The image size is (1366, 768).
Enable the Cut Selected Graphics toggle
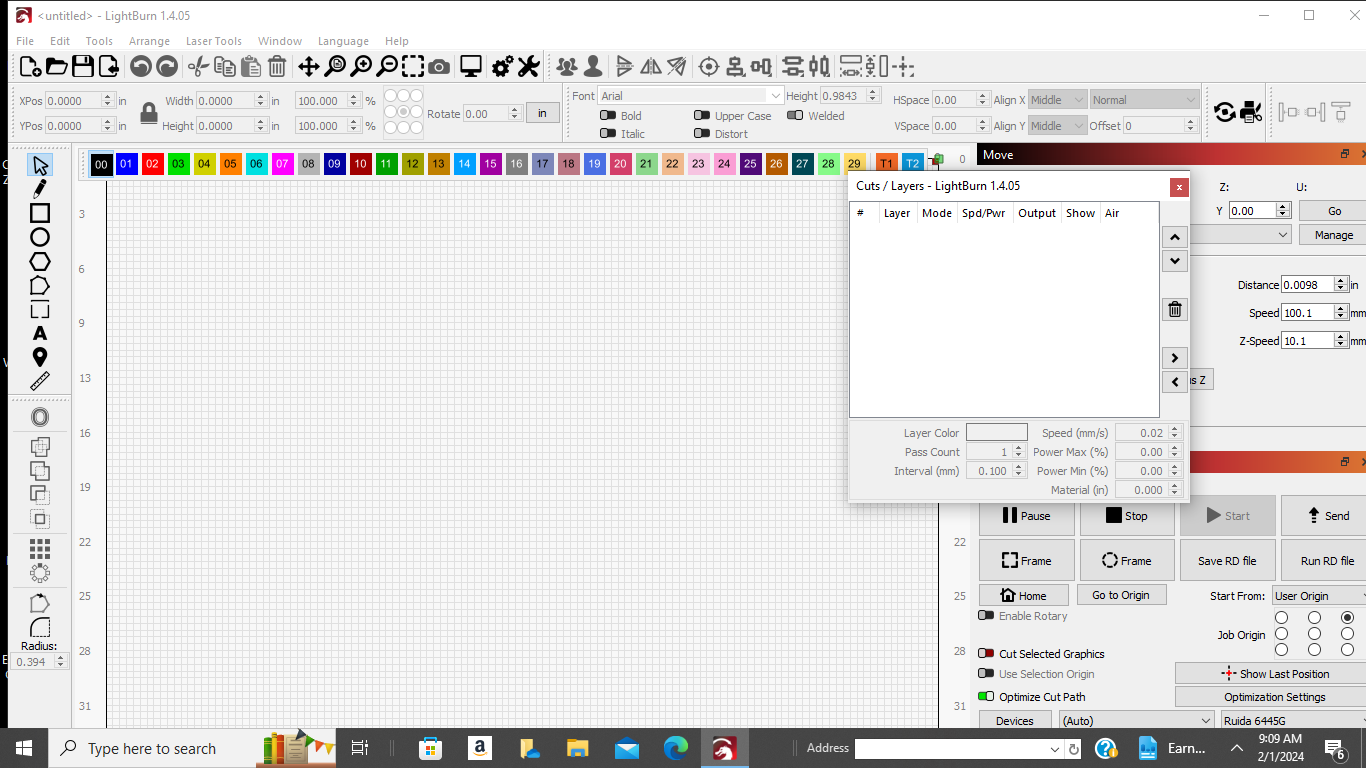coord(986,653)
